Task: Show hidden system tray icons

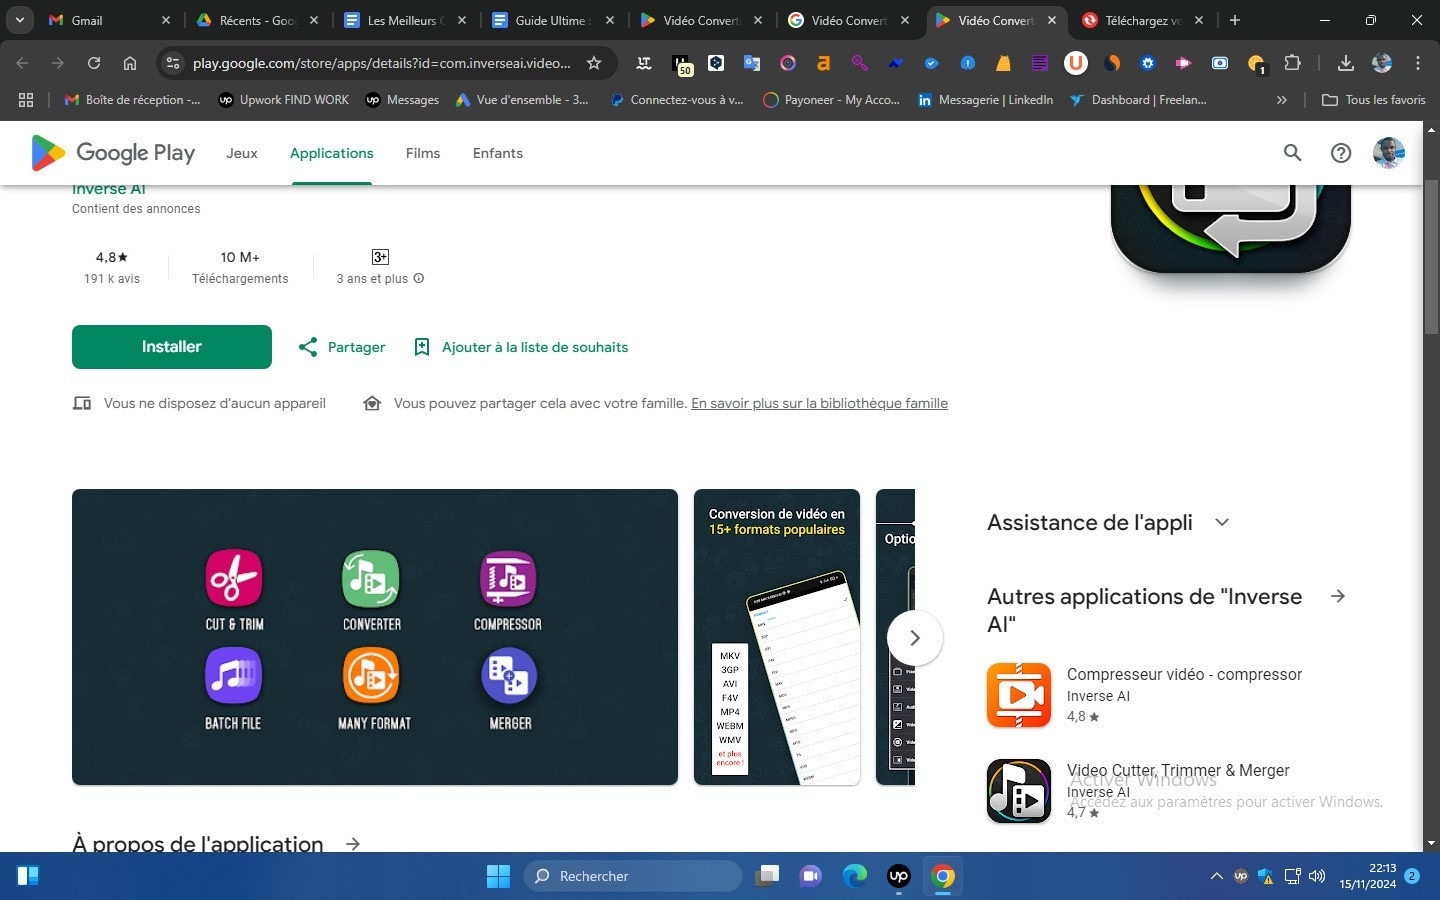Action: click(x=1217, y=876)
